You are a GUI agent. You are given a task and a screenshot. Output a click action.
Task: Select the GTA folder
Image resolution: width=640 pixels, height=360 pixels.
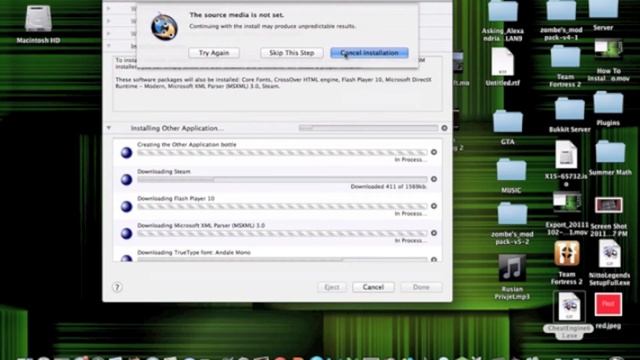[x=507, y=122]
